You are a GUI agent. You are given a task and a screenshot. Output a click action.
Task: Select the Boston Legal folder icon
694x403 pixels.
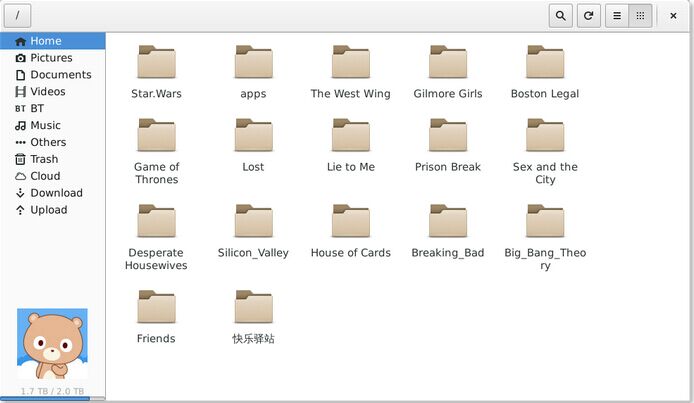pos(545,61)
